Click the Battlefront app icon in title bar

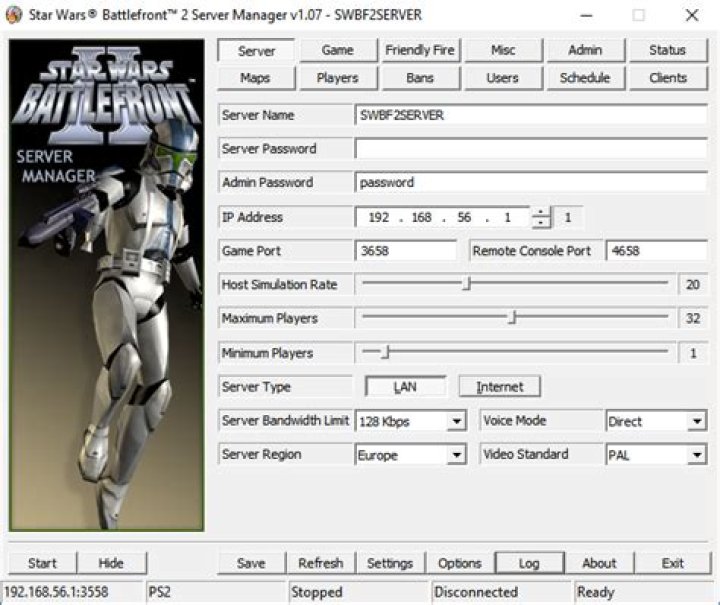click(14, 15)
